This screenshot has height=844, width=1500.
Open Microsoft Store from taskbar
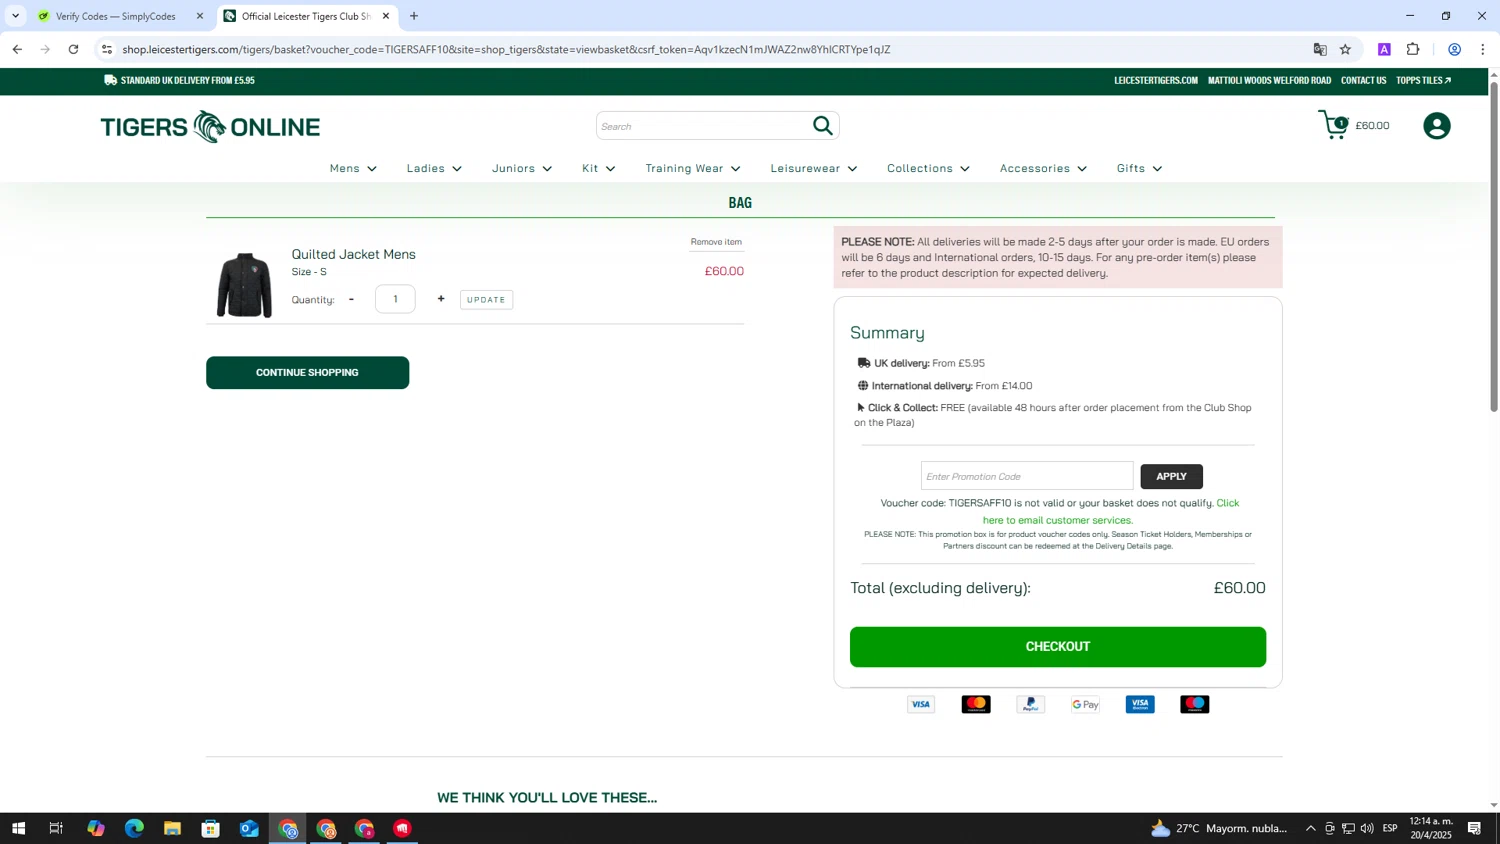click(x=210, y=828)
